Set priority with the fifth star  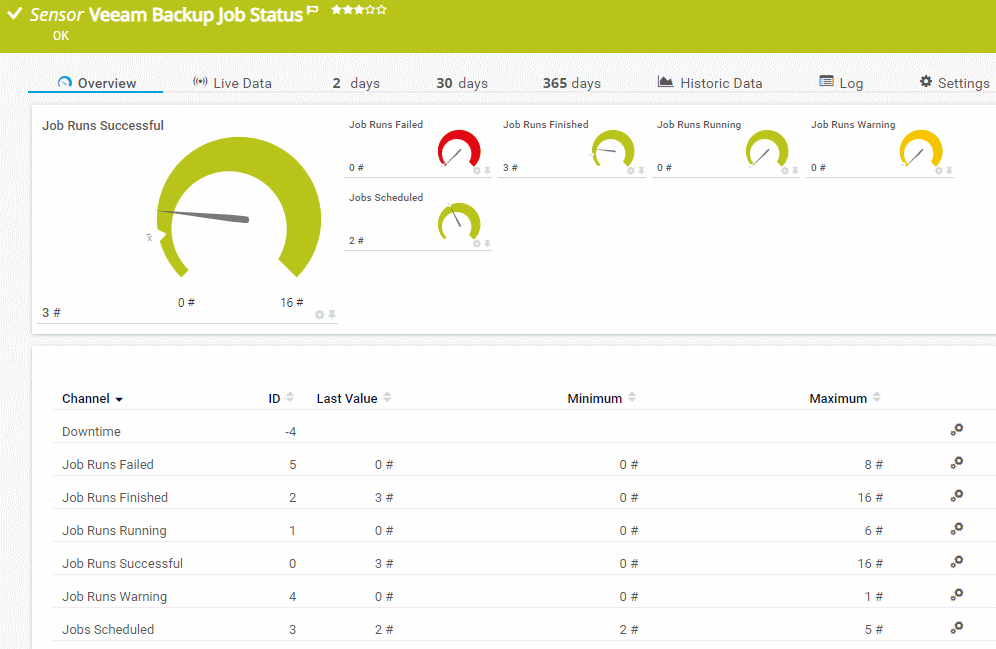click(x=381, y=10)
